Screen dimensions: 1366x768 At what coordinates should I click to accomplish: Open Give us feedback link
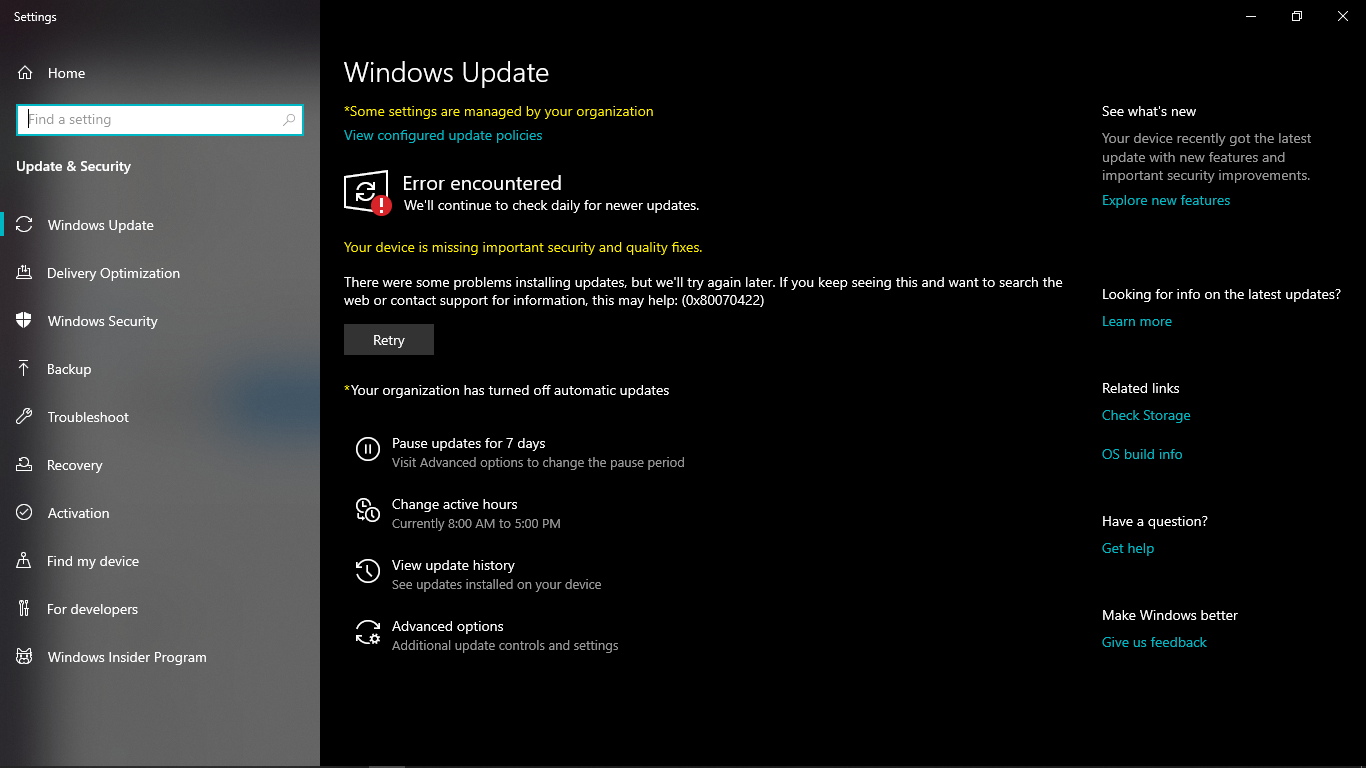point(1154,642)
